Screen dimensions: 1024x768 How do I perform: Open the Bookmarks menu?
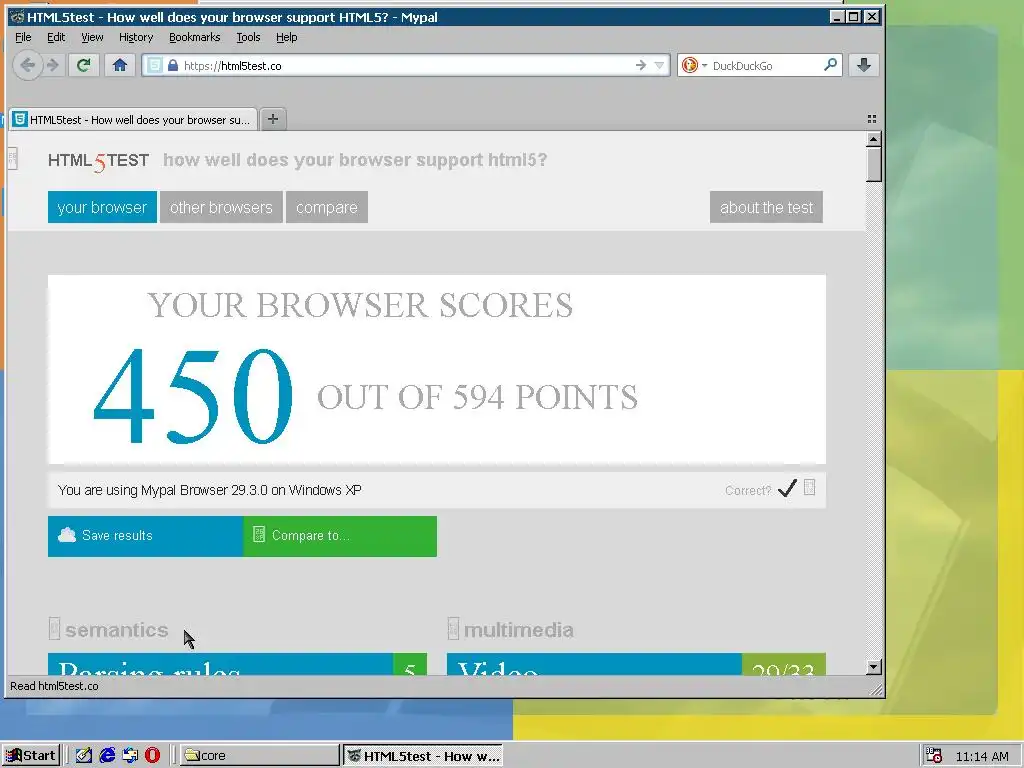point(195,37)
